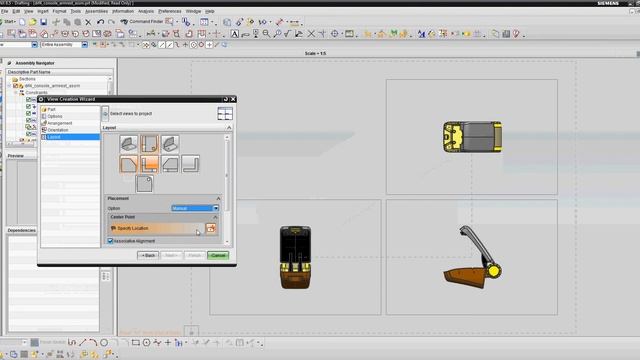Click the target crosshair icon in the toolbar
The image size is (640, 360).
(x=335, y=34)
